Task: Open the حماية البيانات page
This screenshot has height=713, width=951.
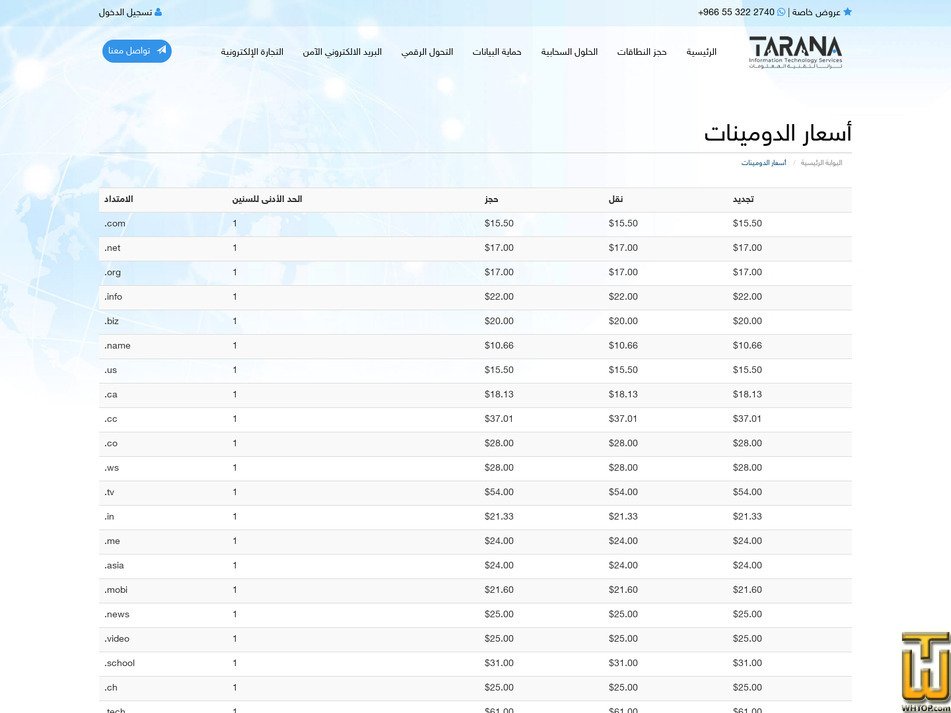Action: point(498,52)
